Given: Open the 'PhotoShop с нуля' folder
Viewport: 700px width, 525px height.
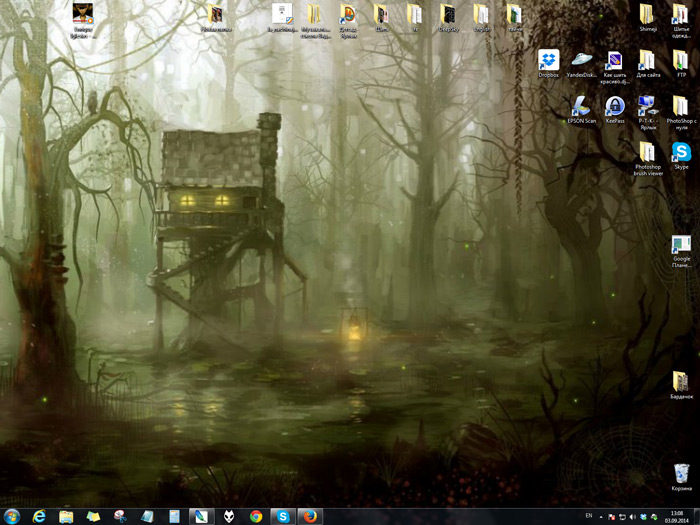Looking at the screenshot, I should (681, 112).
